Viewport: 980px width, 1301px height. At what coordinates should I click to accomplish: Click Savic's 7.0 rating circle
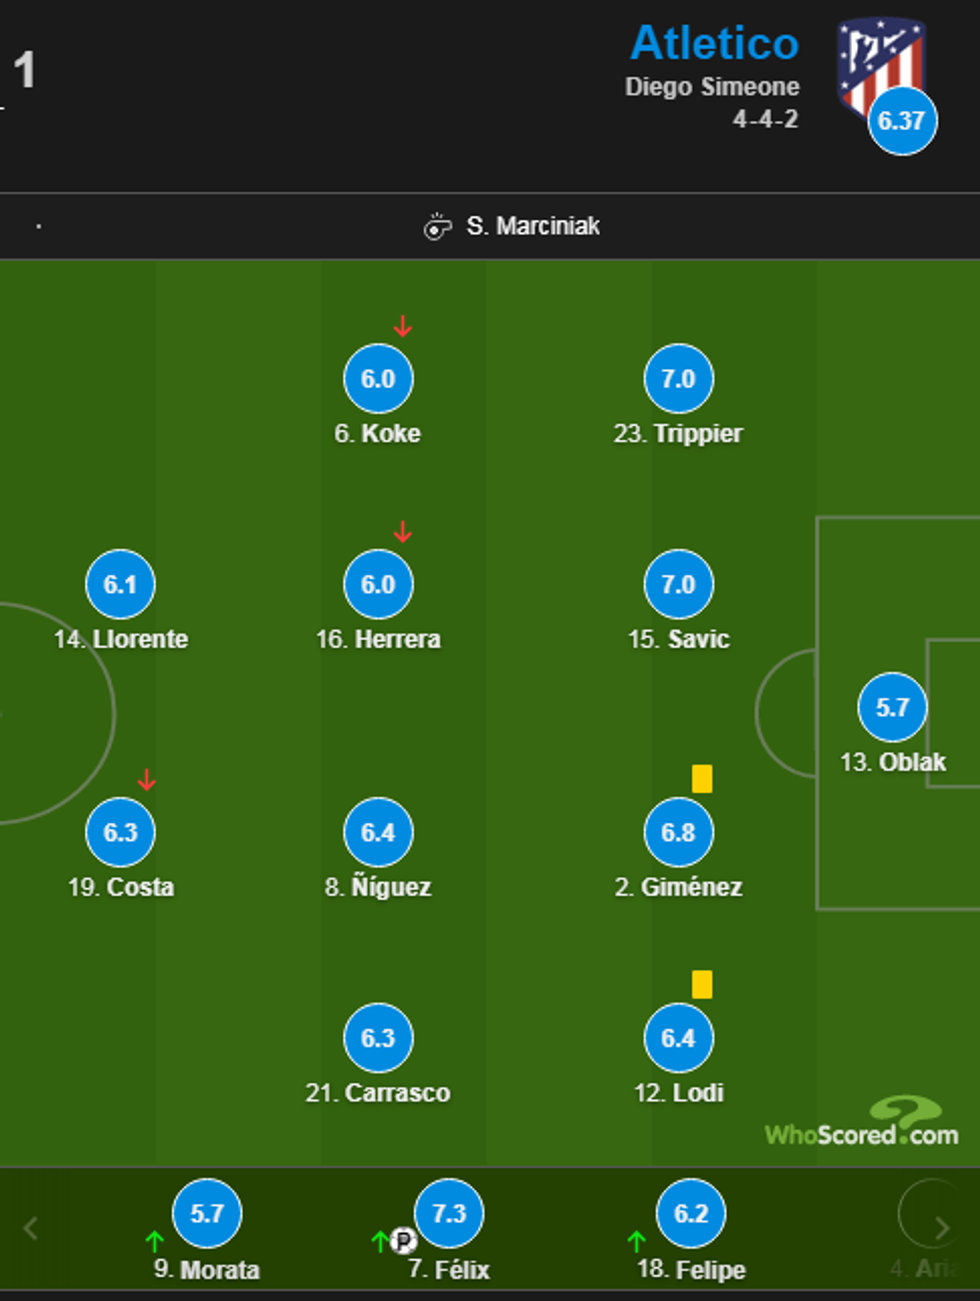(678, 584)
